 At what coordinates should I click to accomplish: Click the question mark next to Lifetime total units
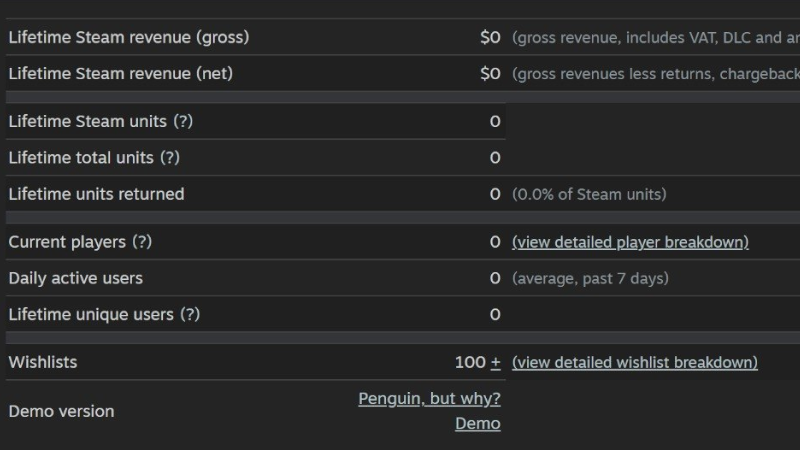[170, 158]
